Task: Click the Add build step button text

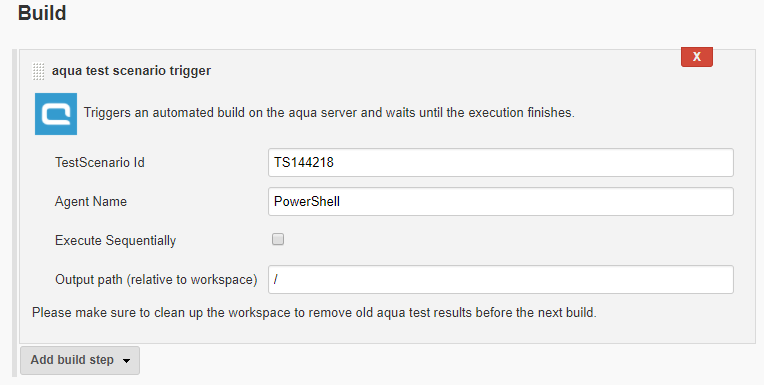Action: [72, 360]
